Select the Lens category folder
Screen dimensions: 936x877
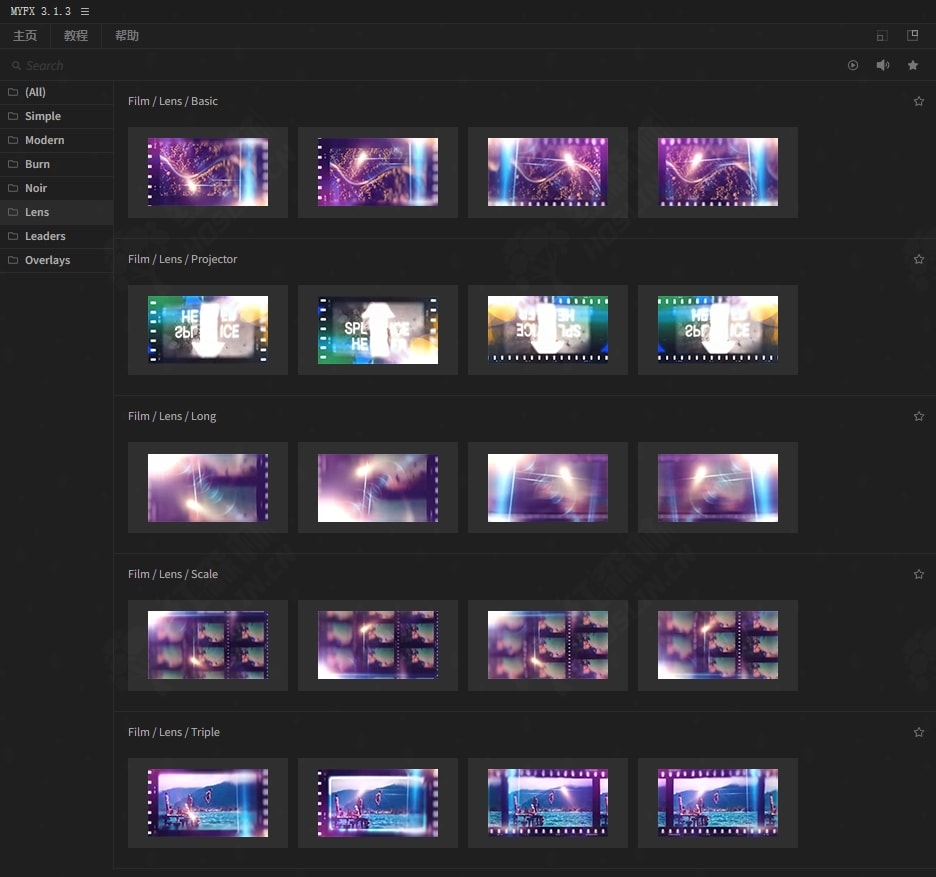pos(57,212)
